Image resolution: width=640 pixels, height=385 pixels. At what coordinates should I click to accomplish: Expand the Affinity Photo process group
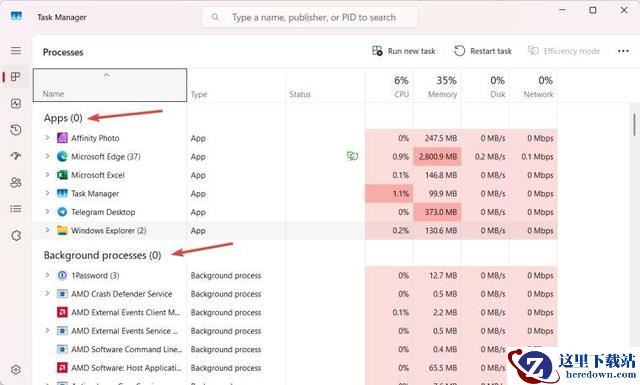pyautogui.click(x=47, y=138)
